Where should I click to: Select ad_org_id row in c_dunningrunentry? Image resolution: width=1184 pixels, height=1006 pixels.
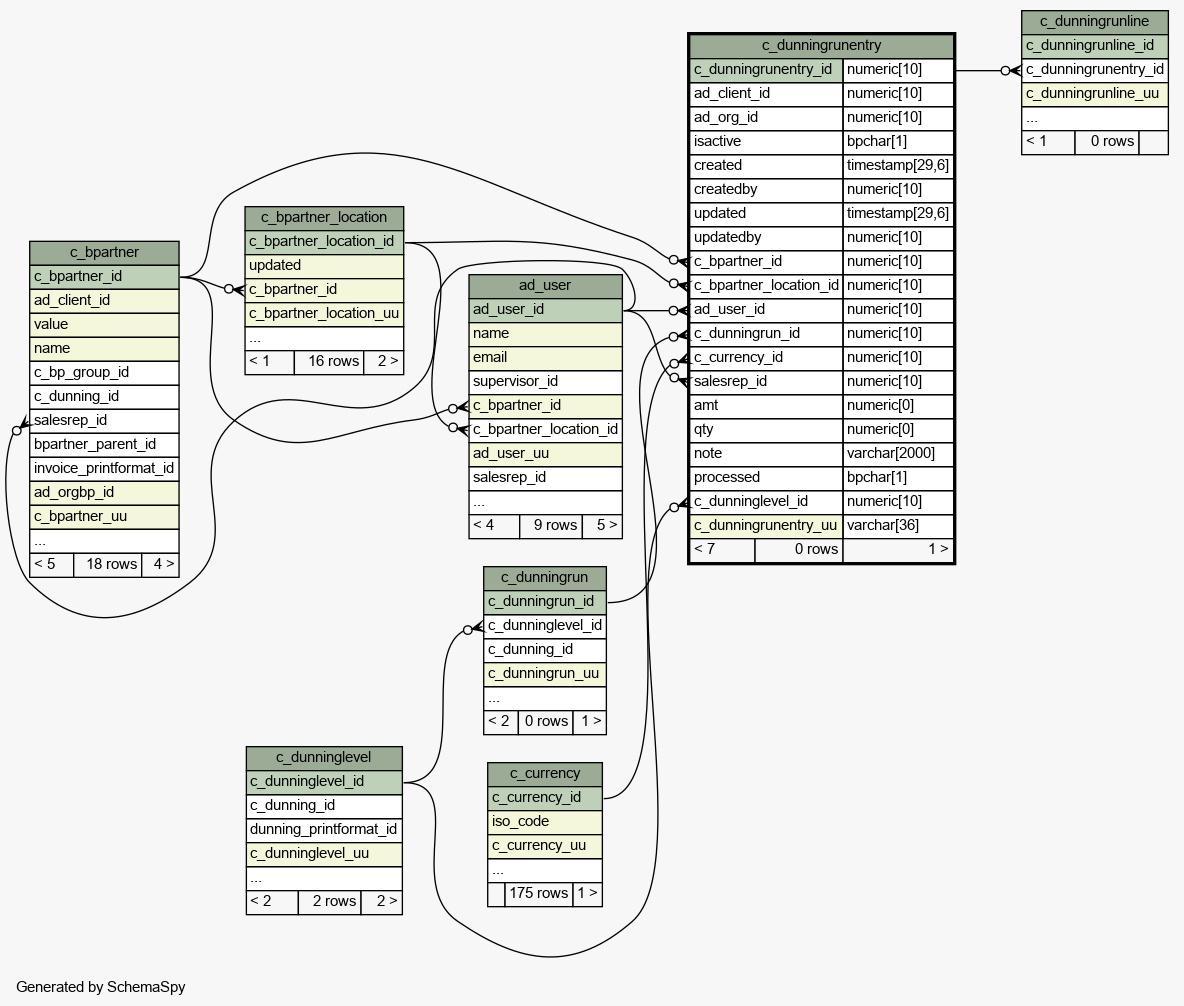pyautogui.click(x=766, y=119)
